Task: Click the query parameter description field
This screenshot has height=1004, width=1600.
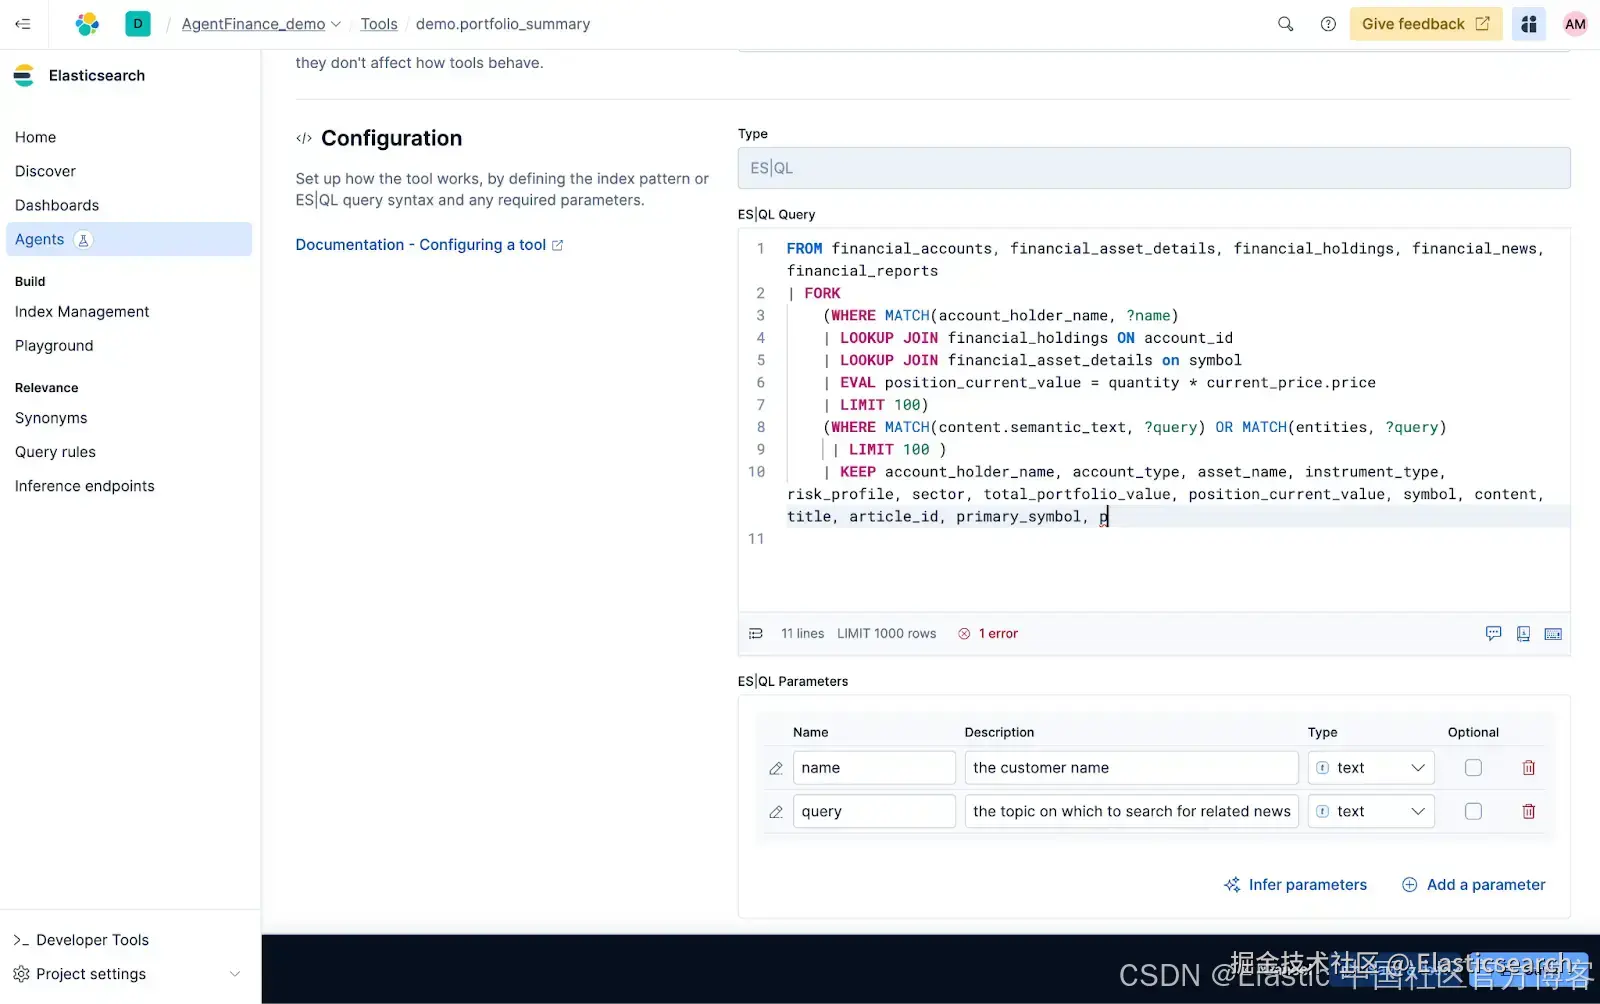Action: point(1130,812)
